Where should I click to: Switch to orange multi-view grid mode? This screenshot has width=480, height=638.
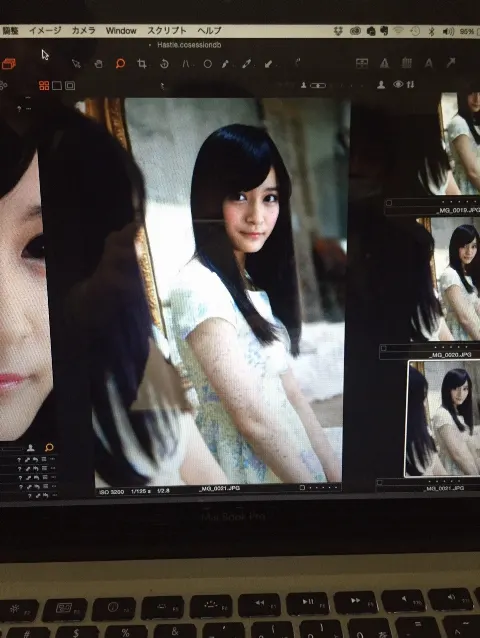pyautogui.click(x=44, y=85)
